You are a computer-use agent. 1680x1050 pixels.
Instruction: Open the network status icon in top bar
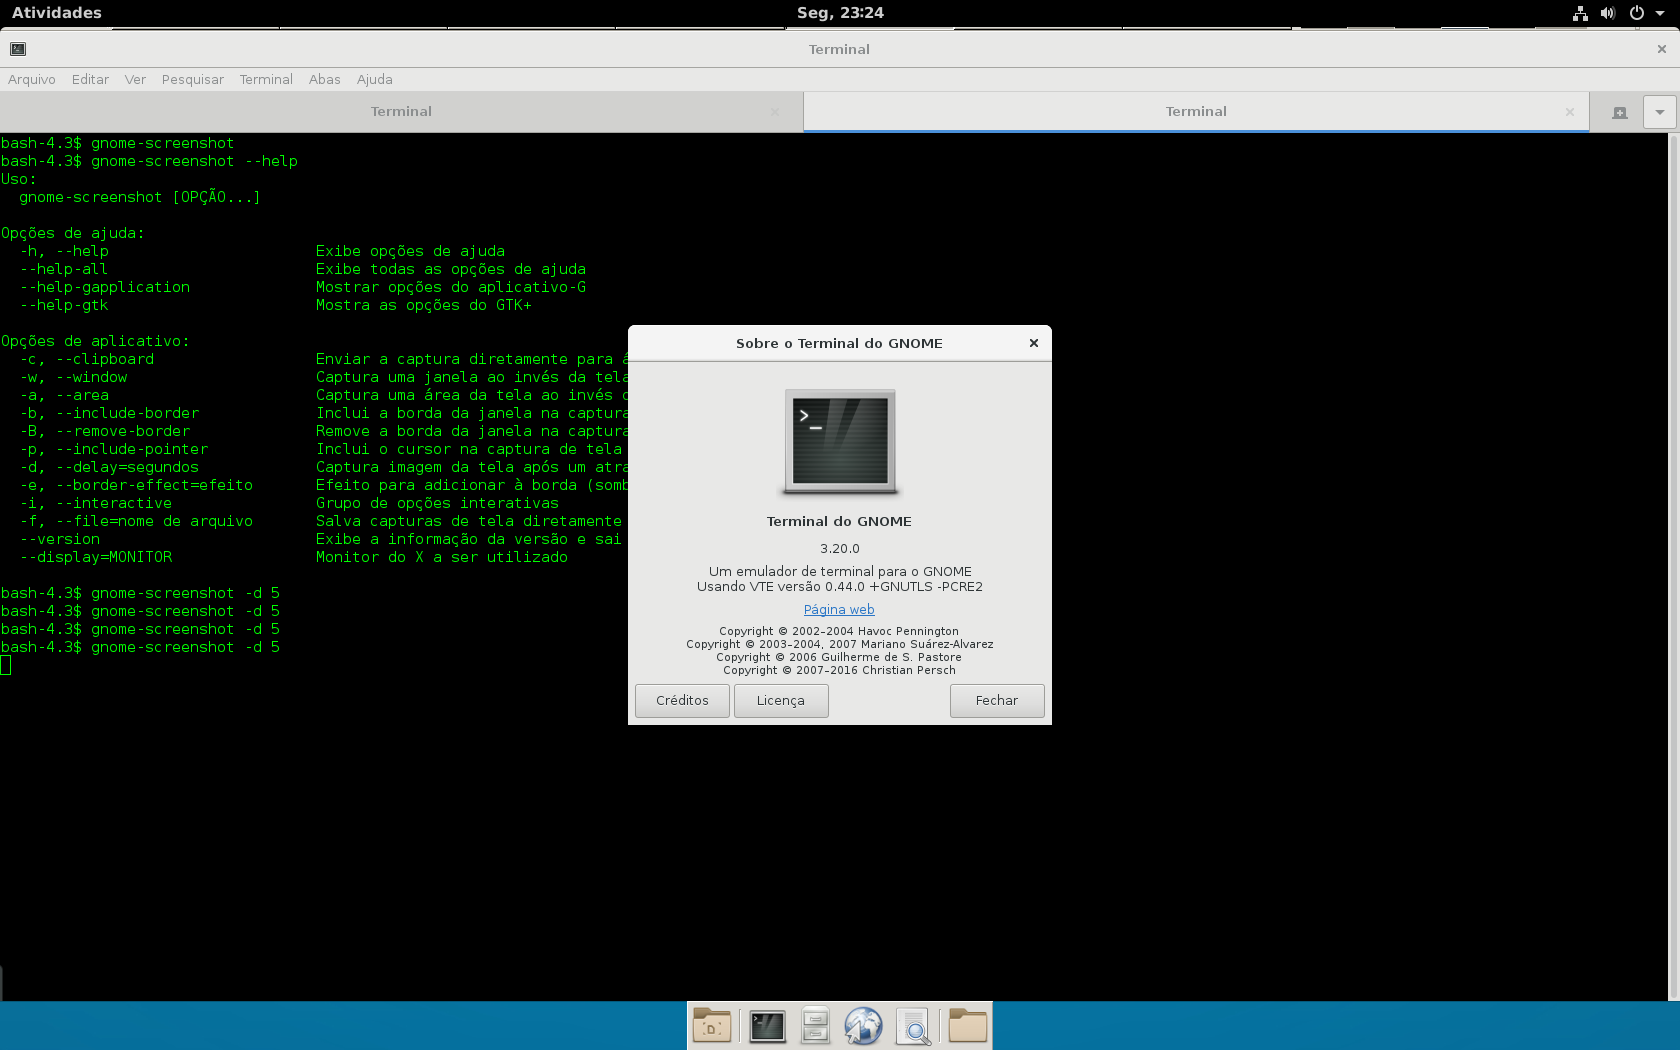(x=1580, y=13)
